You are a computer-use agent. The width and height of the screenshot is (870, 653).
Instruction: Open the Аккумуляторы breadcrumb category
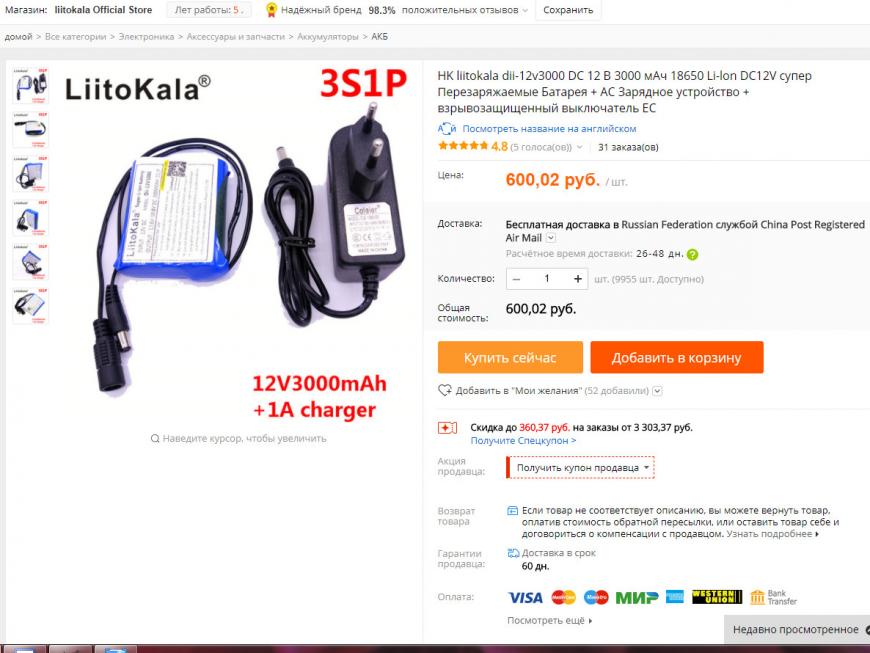(328, 37)
